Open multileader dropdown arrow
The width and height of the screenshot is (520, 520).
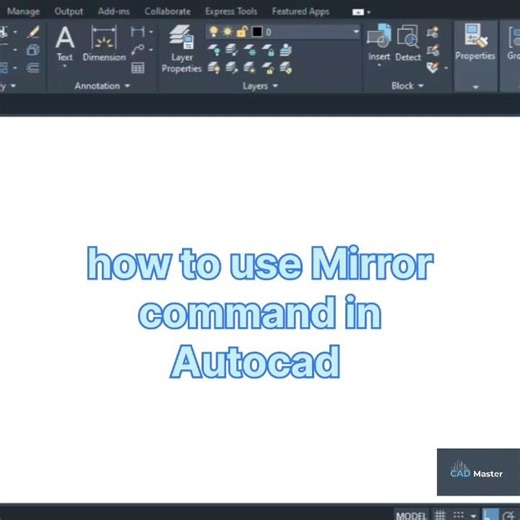(151, 50)
